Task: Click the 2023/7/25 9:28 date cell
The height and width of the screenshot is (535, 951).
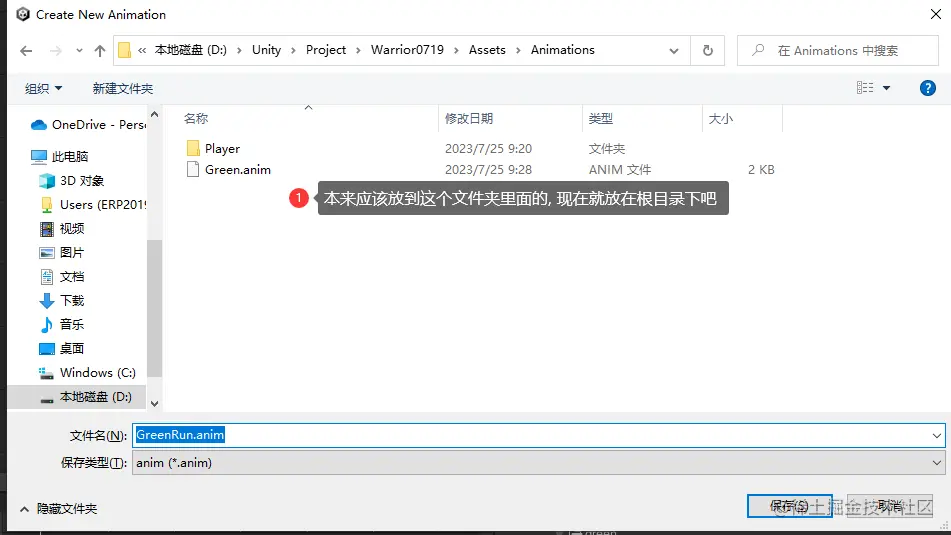Action: (x=488, y=170)
